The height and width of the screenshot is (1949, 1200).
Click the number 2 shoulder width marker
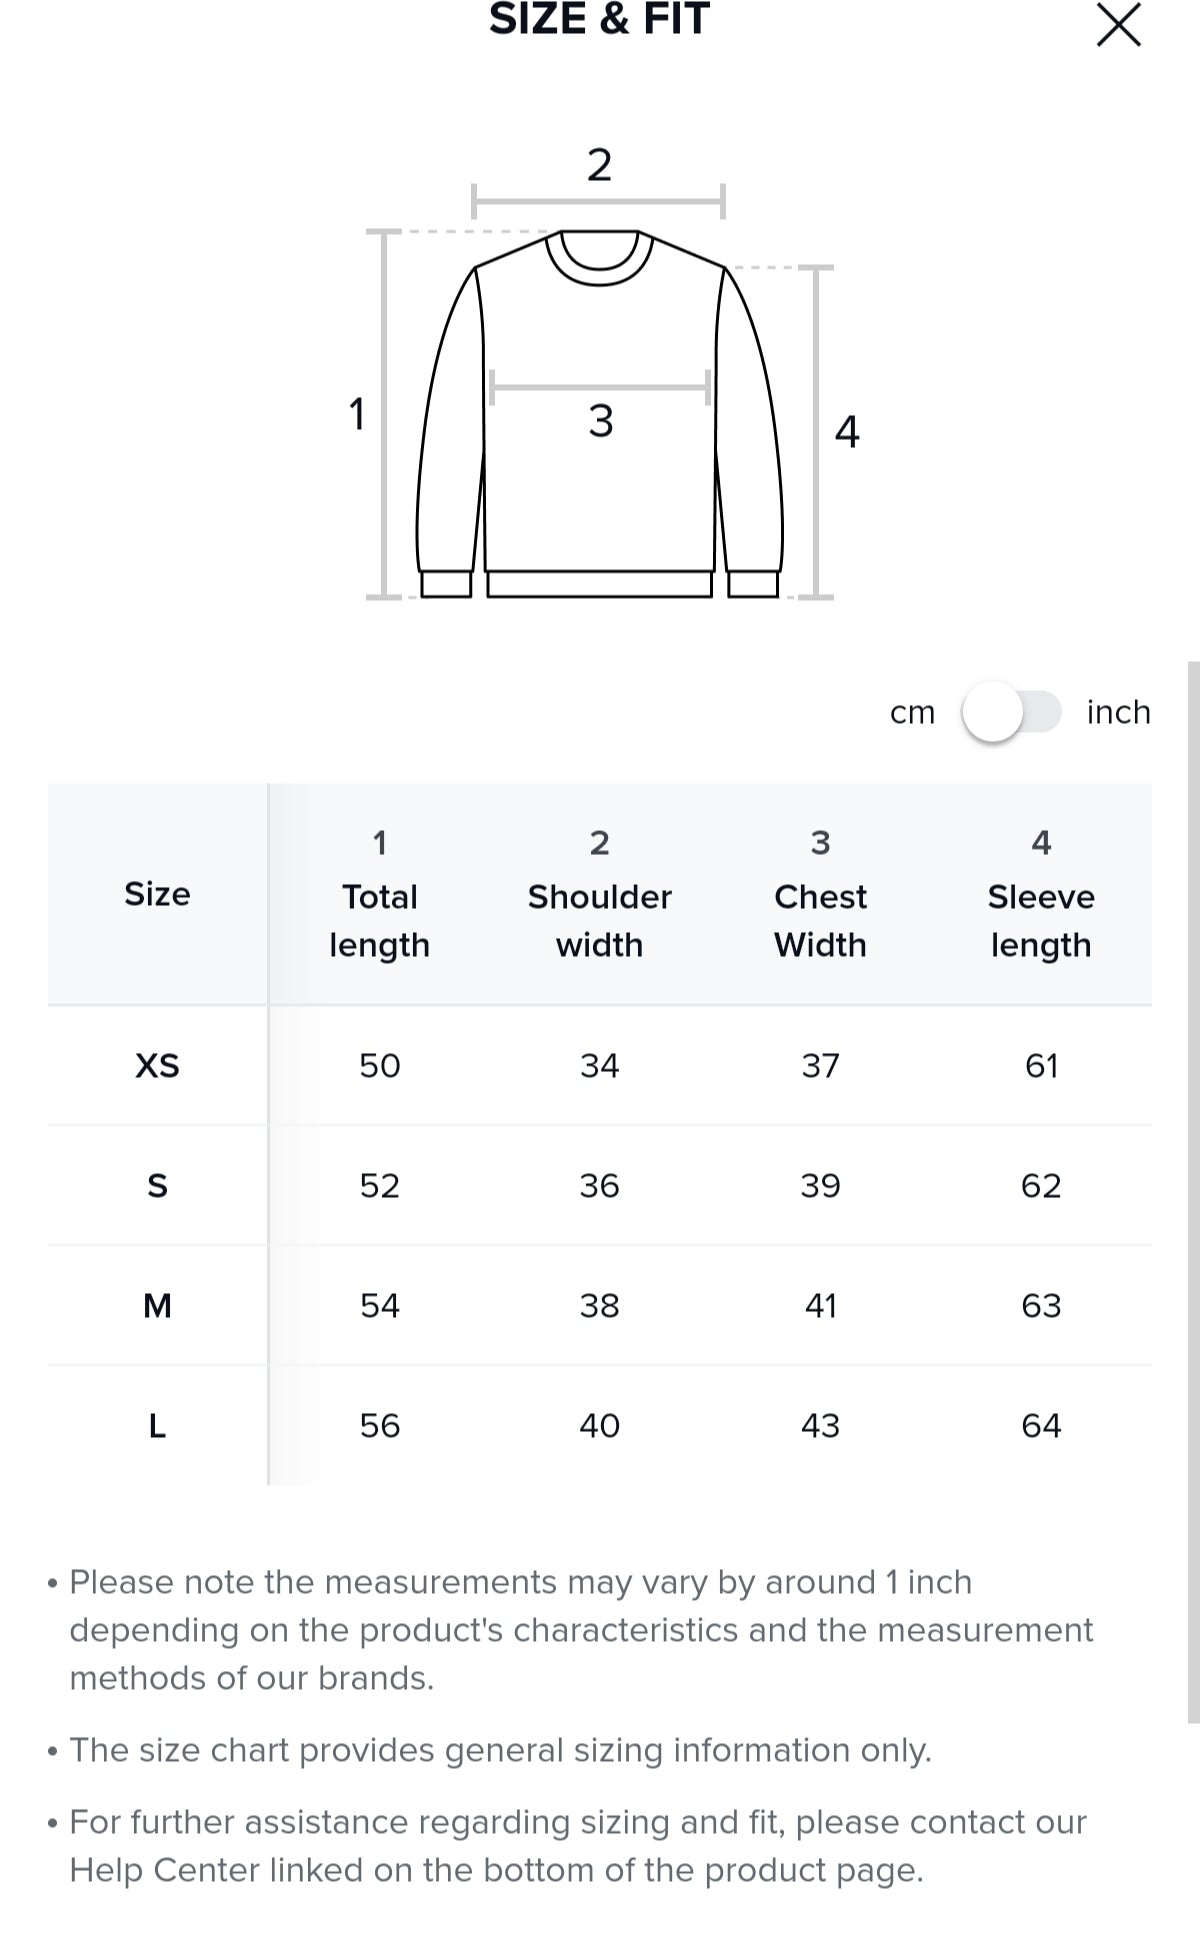pyautogui.click(x=599, y=165)
